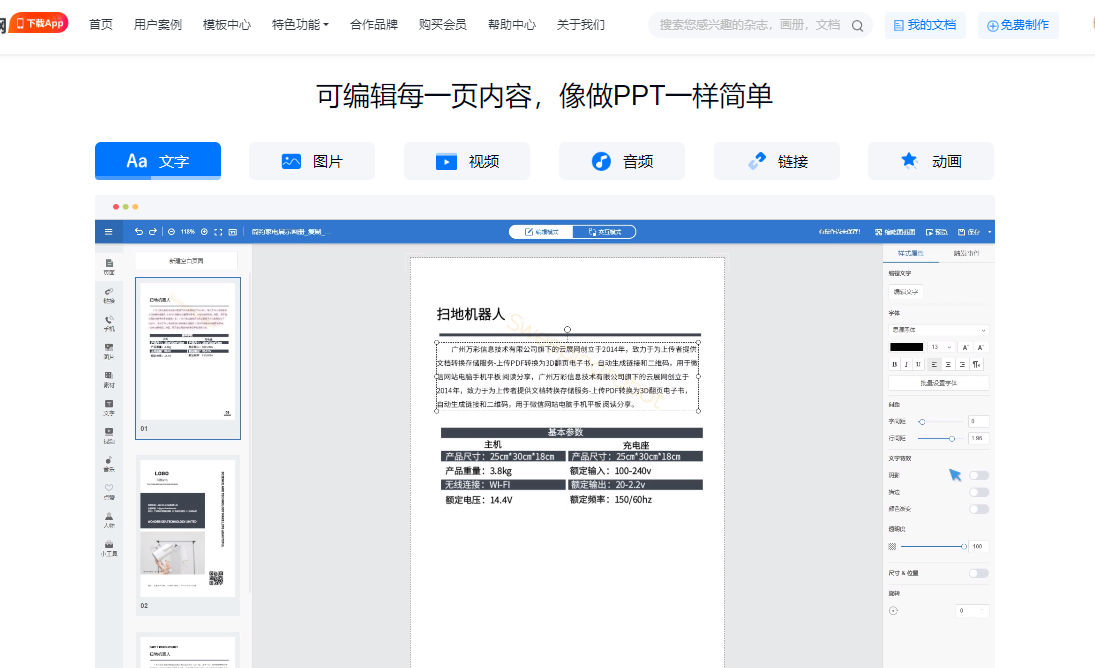1095x668 pixels.
Task: Click the redo icon next to undo
Action: click(152, 231)
